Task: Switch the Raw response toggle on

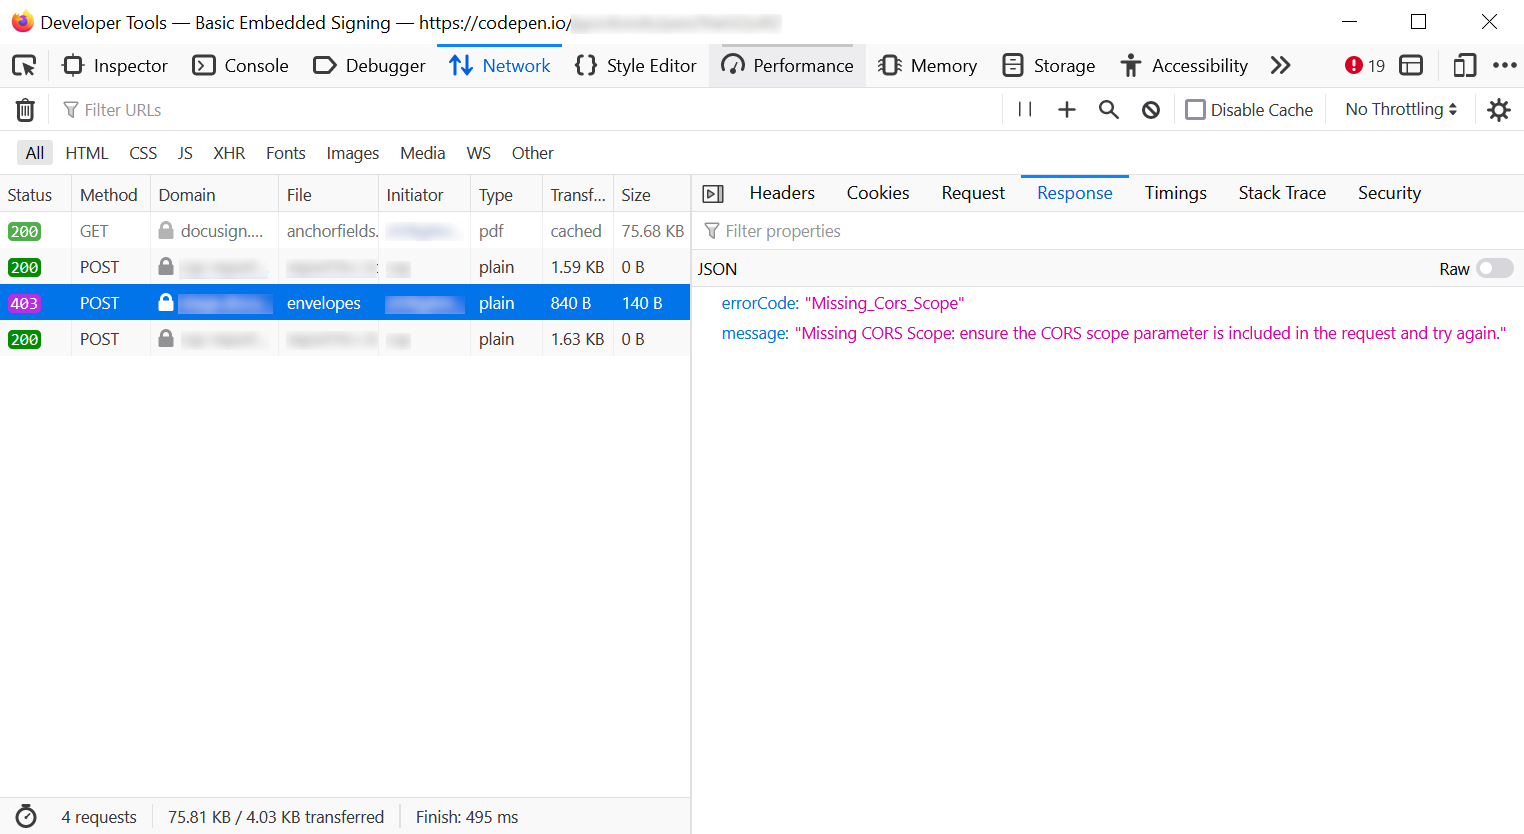Action: click(1494, 268)
